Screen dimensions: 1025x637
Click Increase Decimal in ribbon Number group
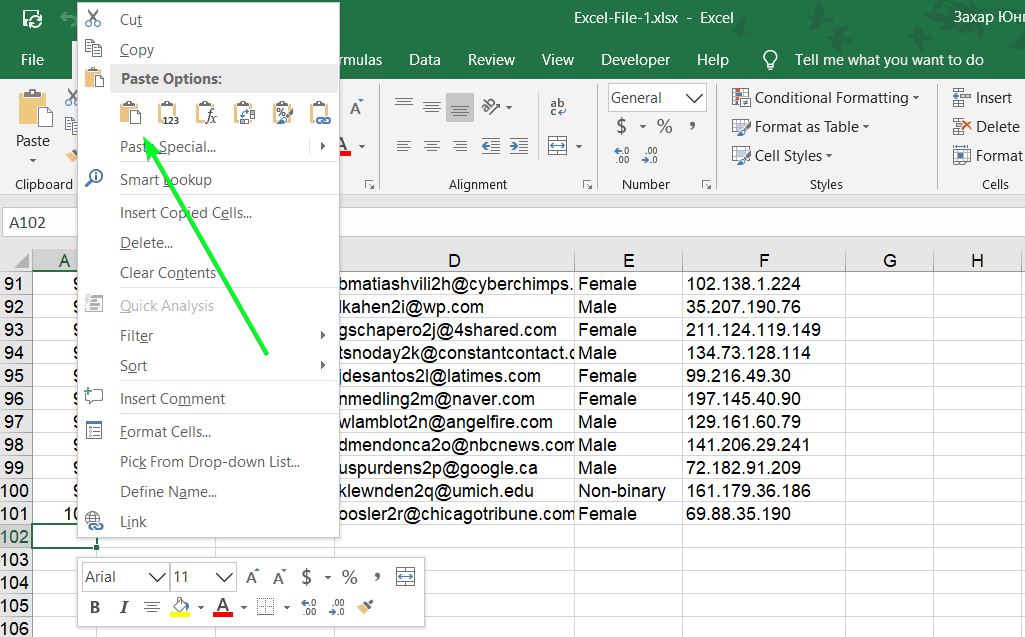pyautogui.click(x=622, y=155)
